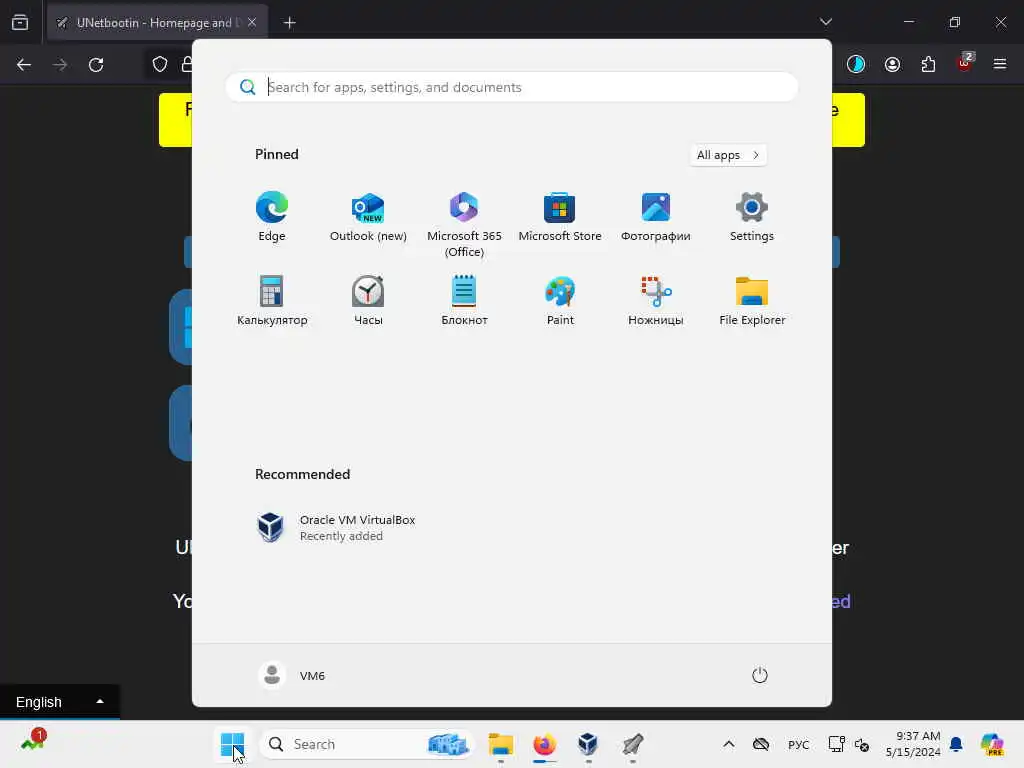Toggle the dark mode extension icon

[856, 64]
